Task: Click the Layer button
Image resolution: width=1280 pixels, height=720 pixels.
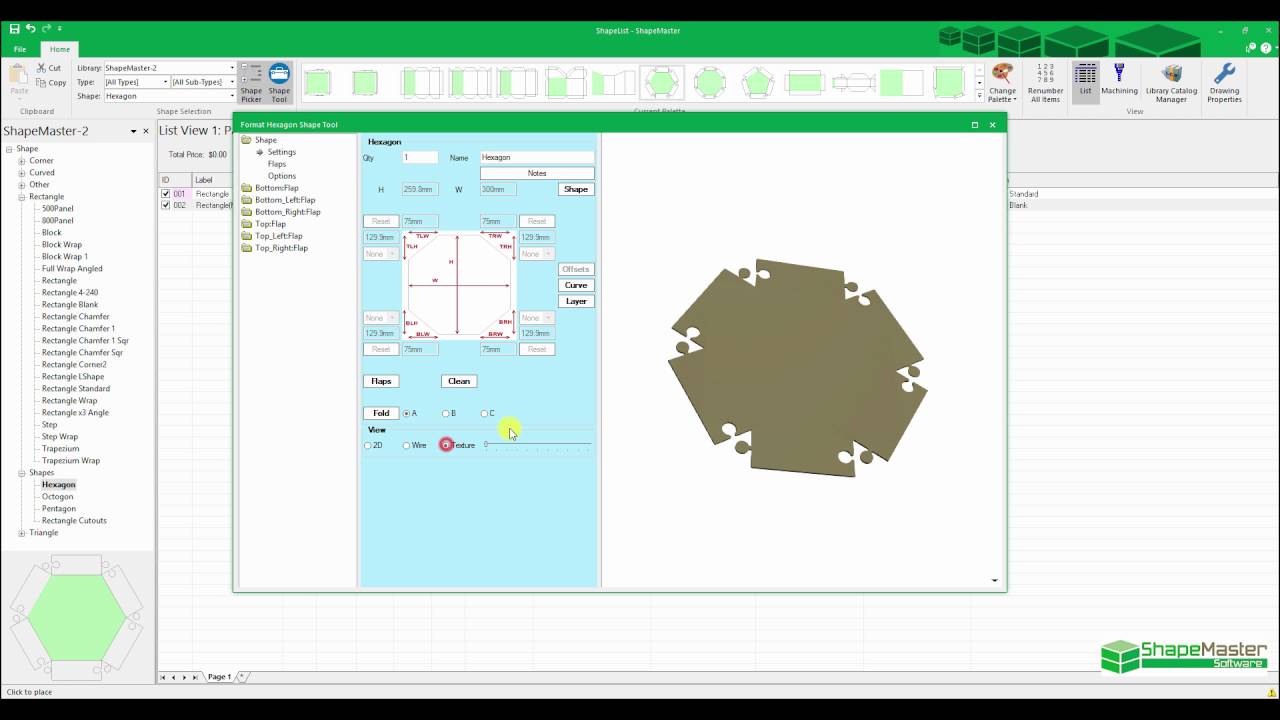Action: (576, 301)
